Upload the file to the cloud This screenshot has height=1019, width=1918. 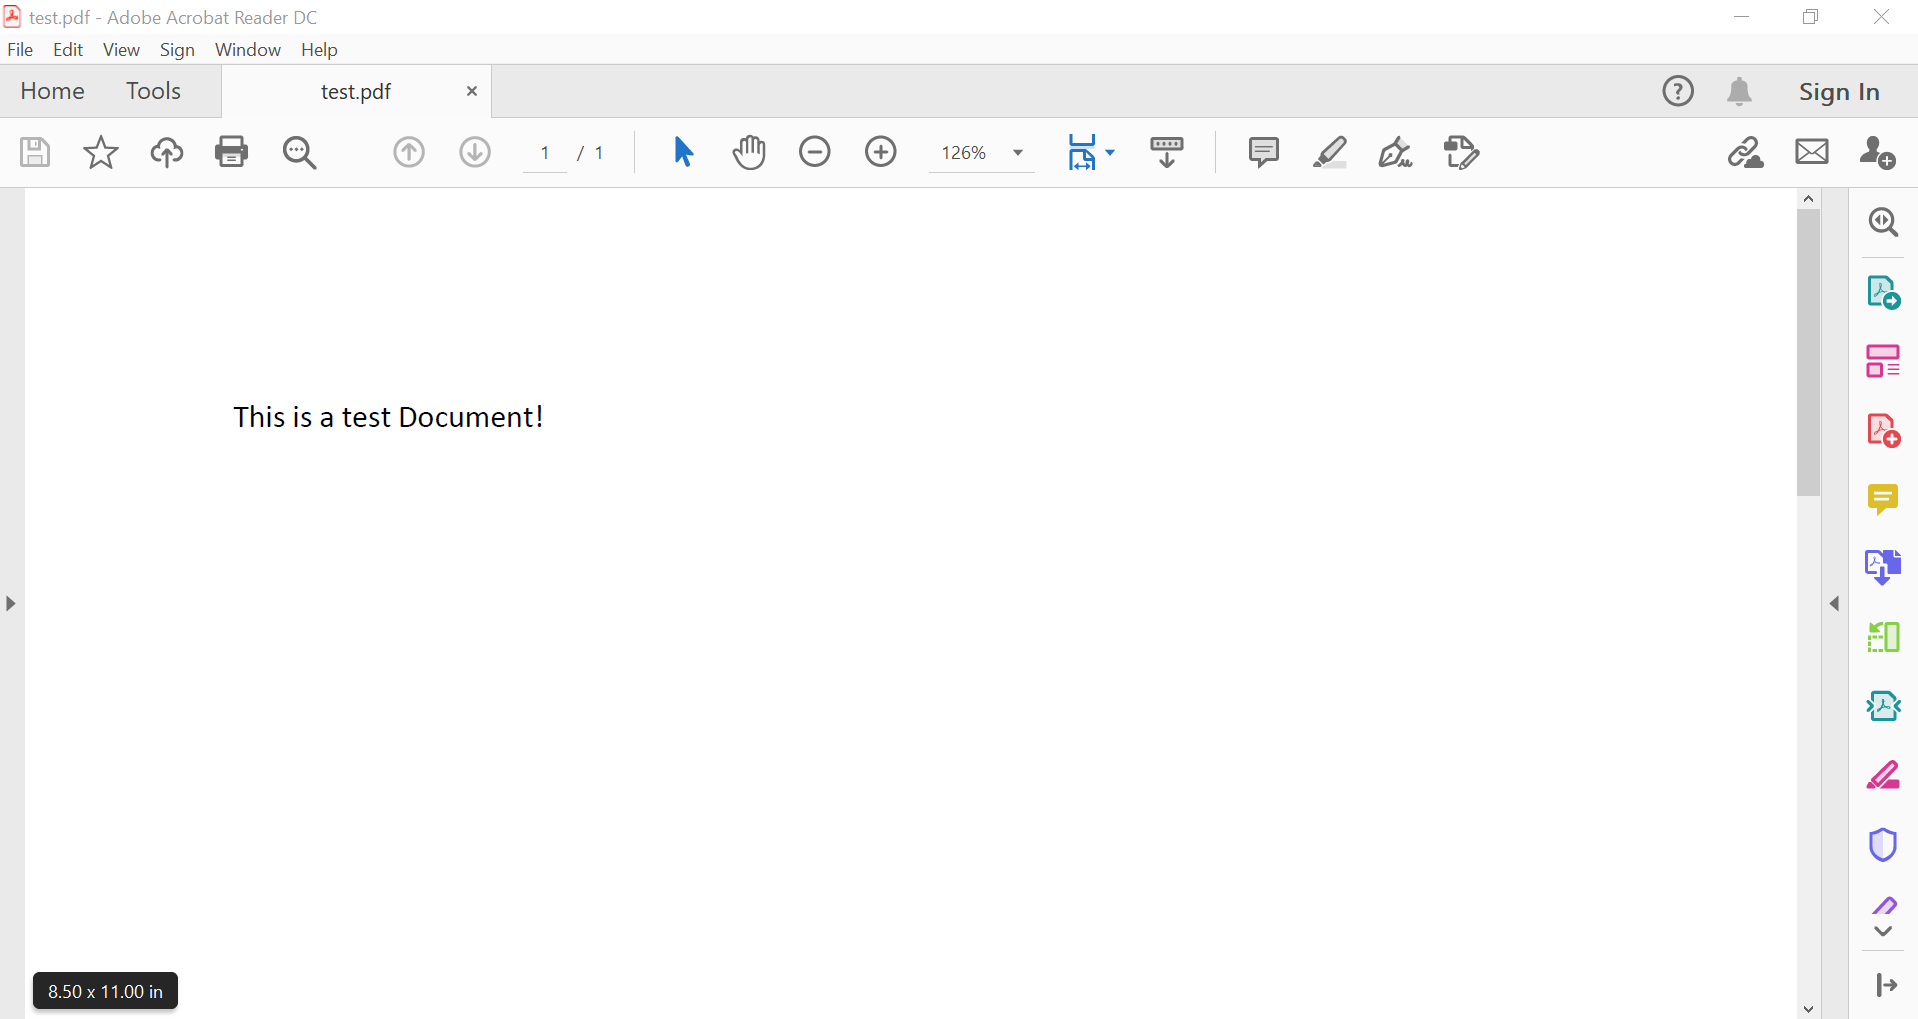tap(167, 152)
